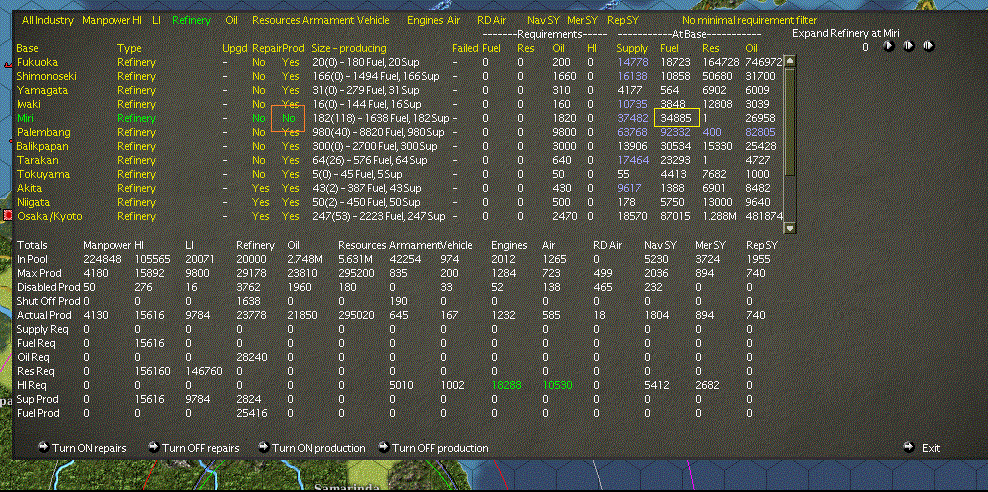Click the base list scroll up arrow
The image size is (988, 492).
[789, 61]
